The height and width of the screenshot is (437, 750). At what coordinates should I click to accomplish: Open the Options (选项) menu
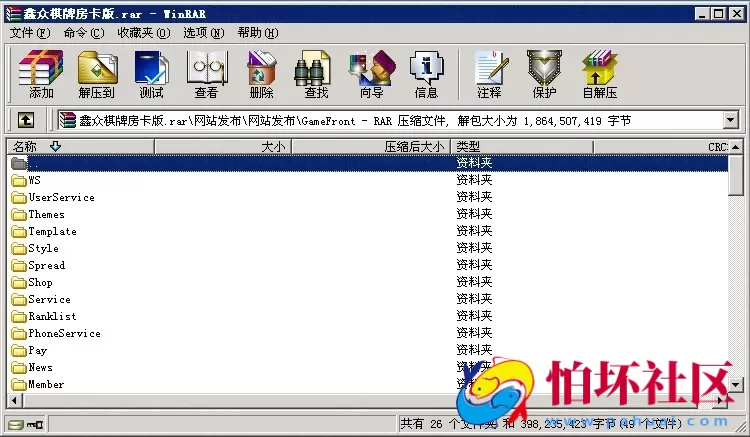pos(203,33)
